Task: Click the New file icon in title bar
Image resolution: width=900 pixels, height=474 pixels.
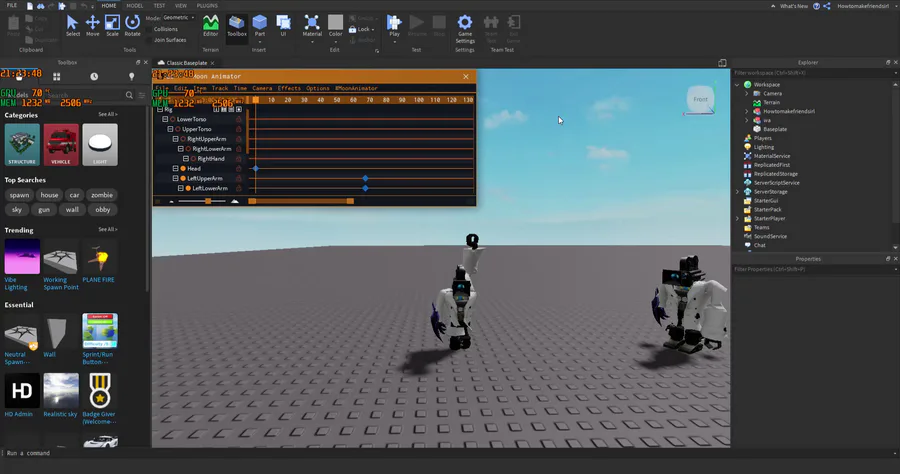Action: pyautogui.click(x=30, y=6)
